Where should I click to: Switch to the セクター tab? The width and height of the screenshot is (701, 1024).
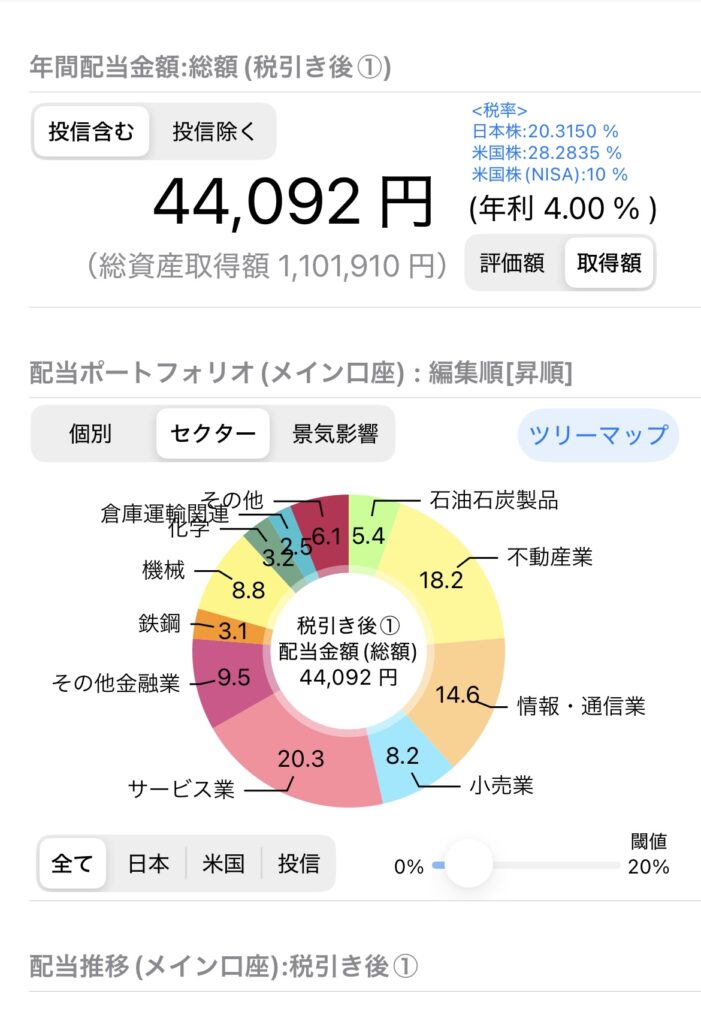point(212,434)
